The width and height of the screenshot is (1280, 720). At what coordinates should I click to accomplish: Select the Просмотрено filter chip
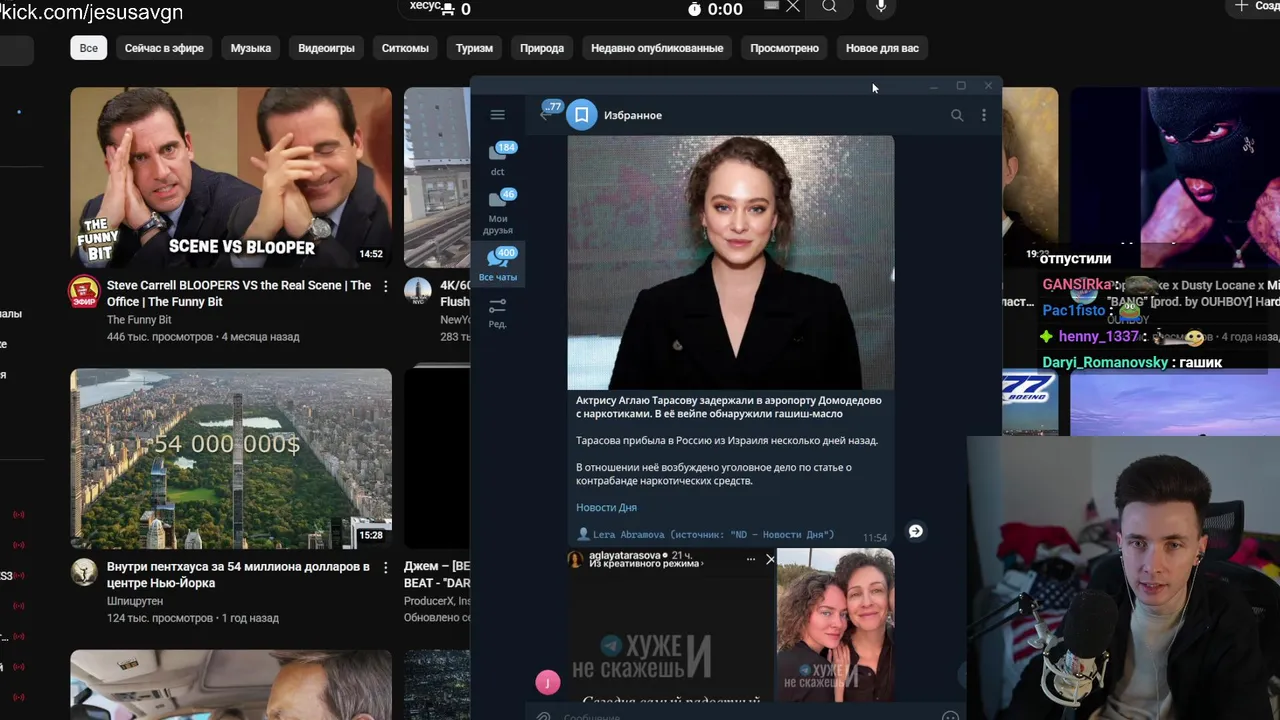pyautogui.click(x=784, y=48)
